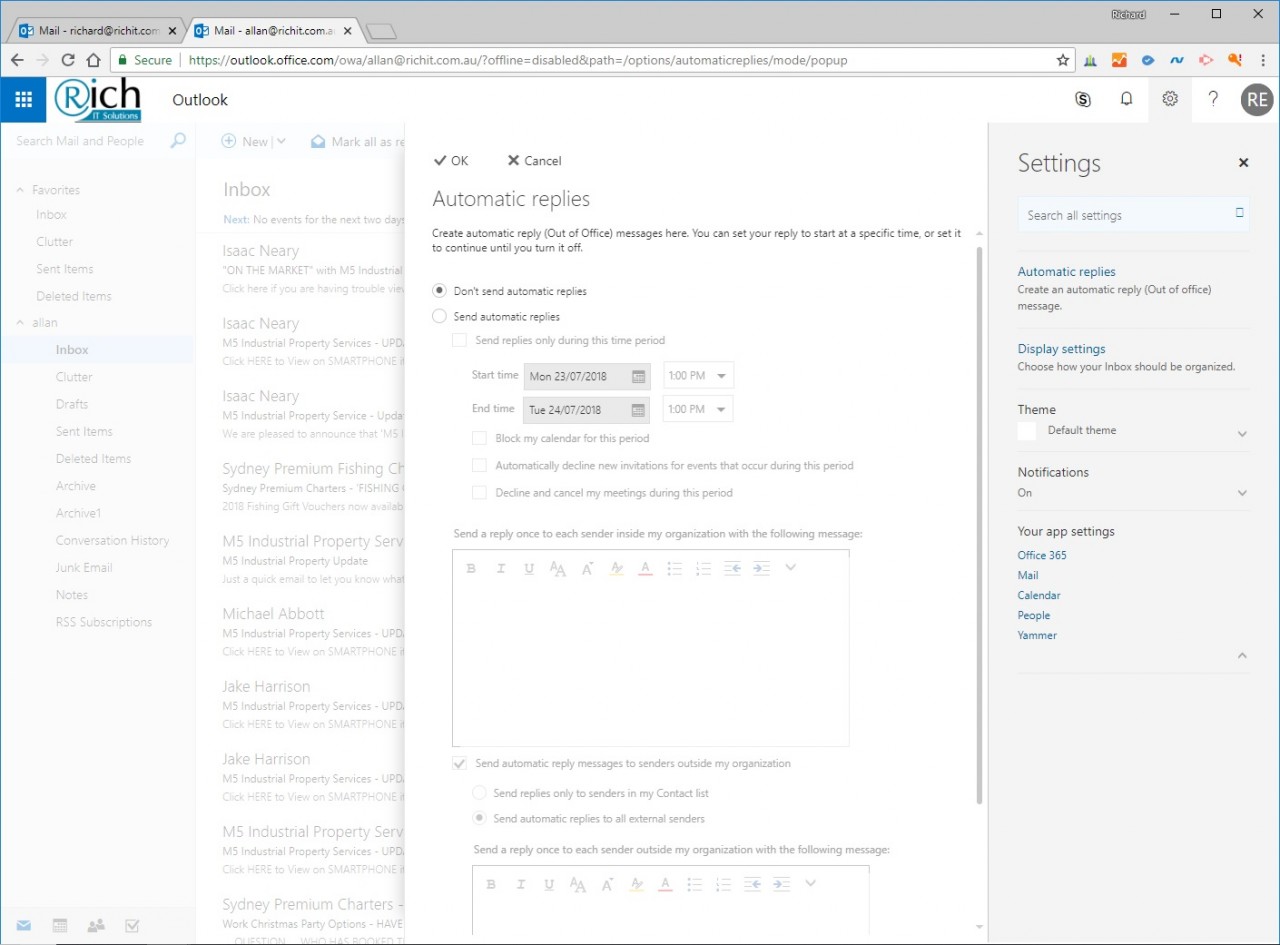
Task: Click bullet list in outside-organization editor
Action: 695,884
